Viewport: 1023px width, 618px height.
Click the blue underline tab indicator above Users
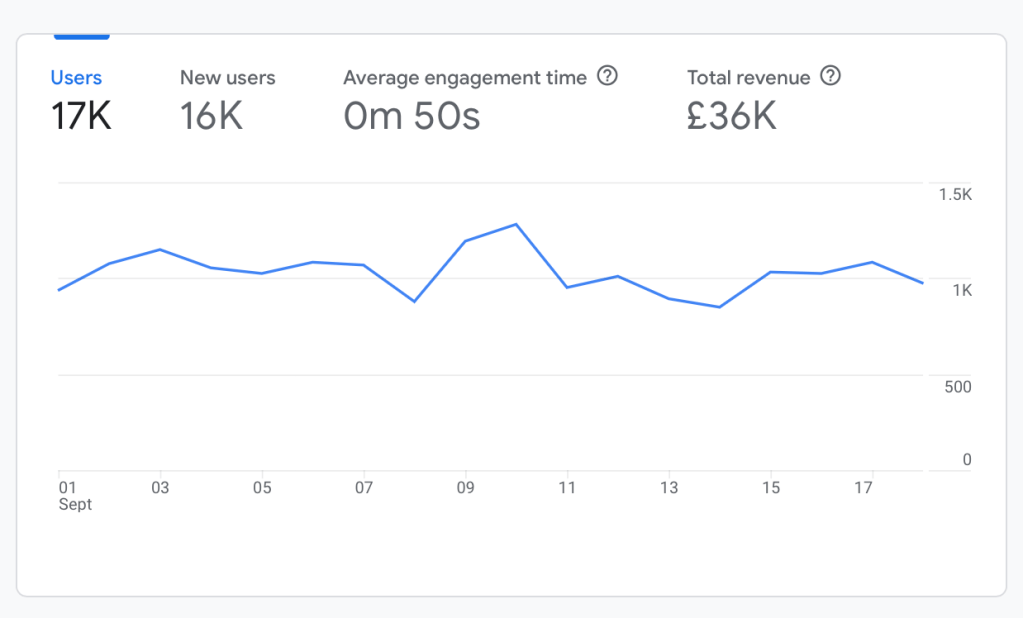(82, 34)
